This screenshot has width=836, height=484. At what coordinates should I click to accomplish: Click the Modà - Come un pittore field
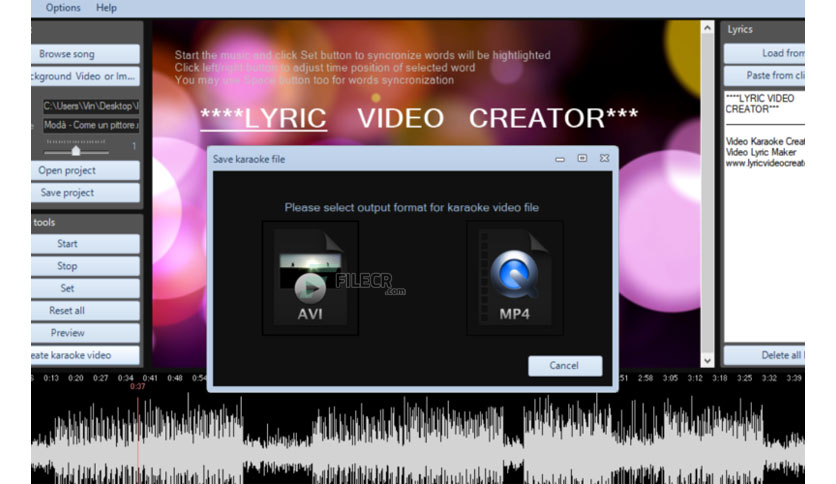pos(91,125)
